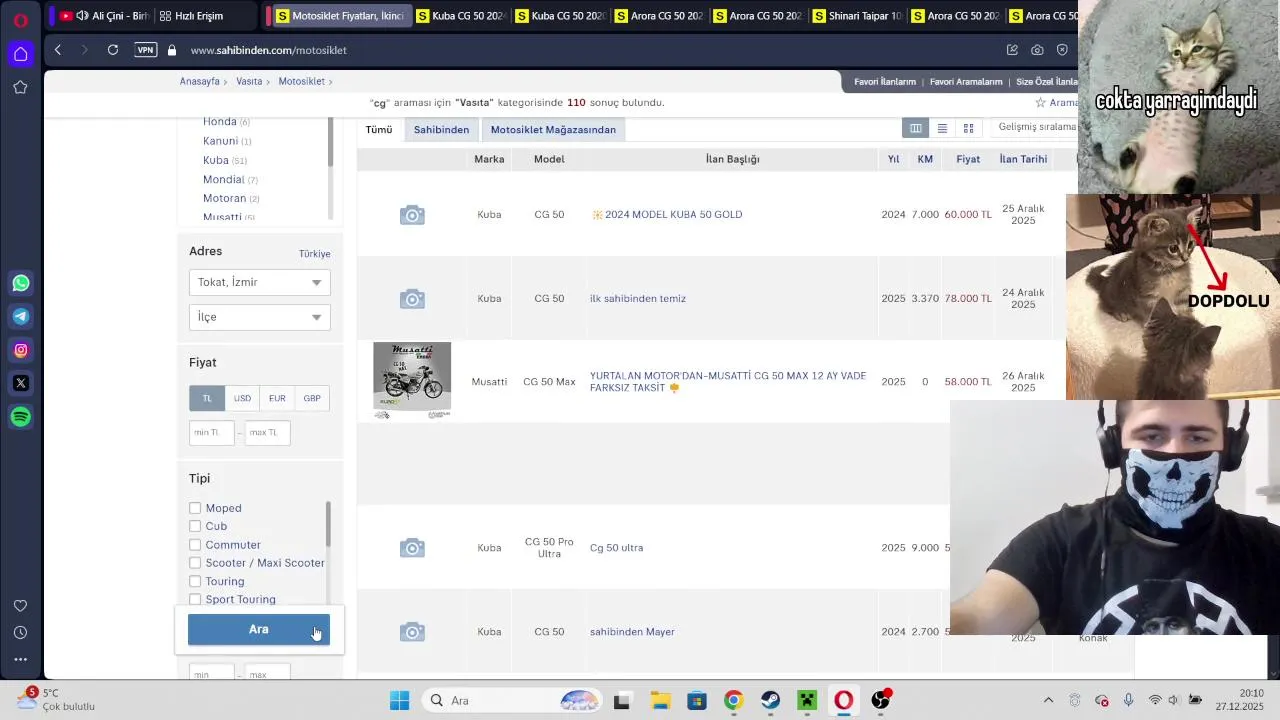Check the Cub type checkbox
1280x720 pixels.
(195, 526)
